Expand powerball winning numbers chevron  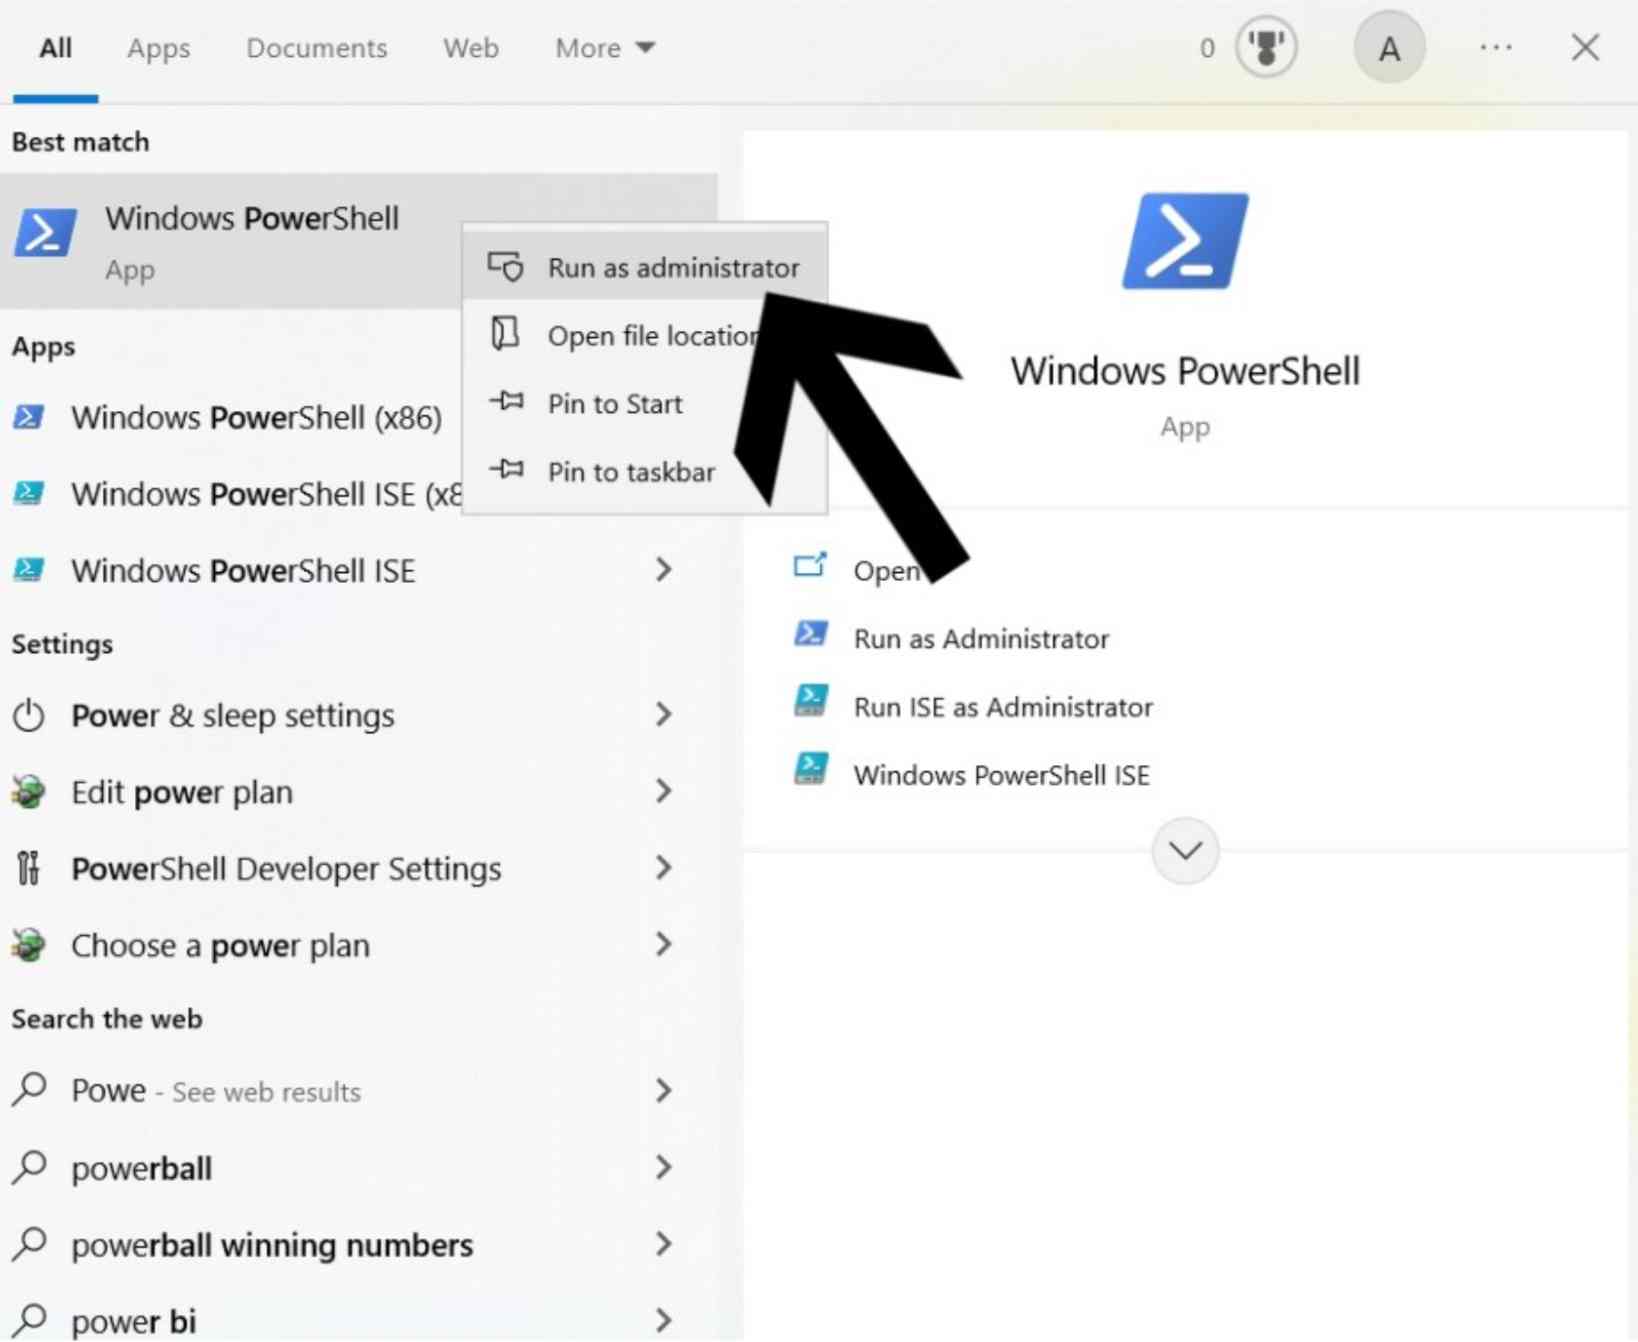pyautogui.click(x=663, y=1244)
